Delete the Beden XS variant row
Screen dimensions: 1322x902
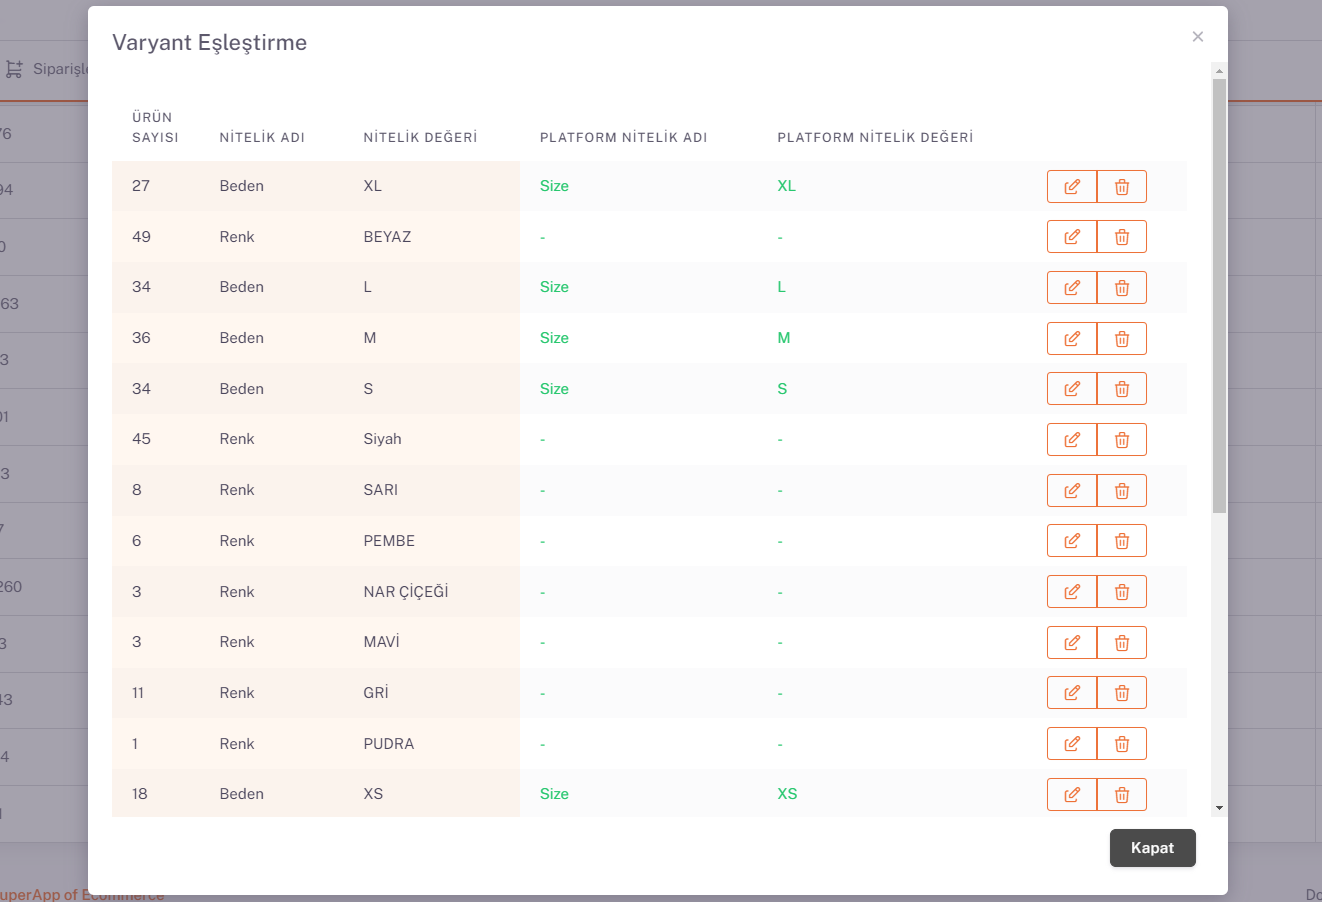point(1122,794)
